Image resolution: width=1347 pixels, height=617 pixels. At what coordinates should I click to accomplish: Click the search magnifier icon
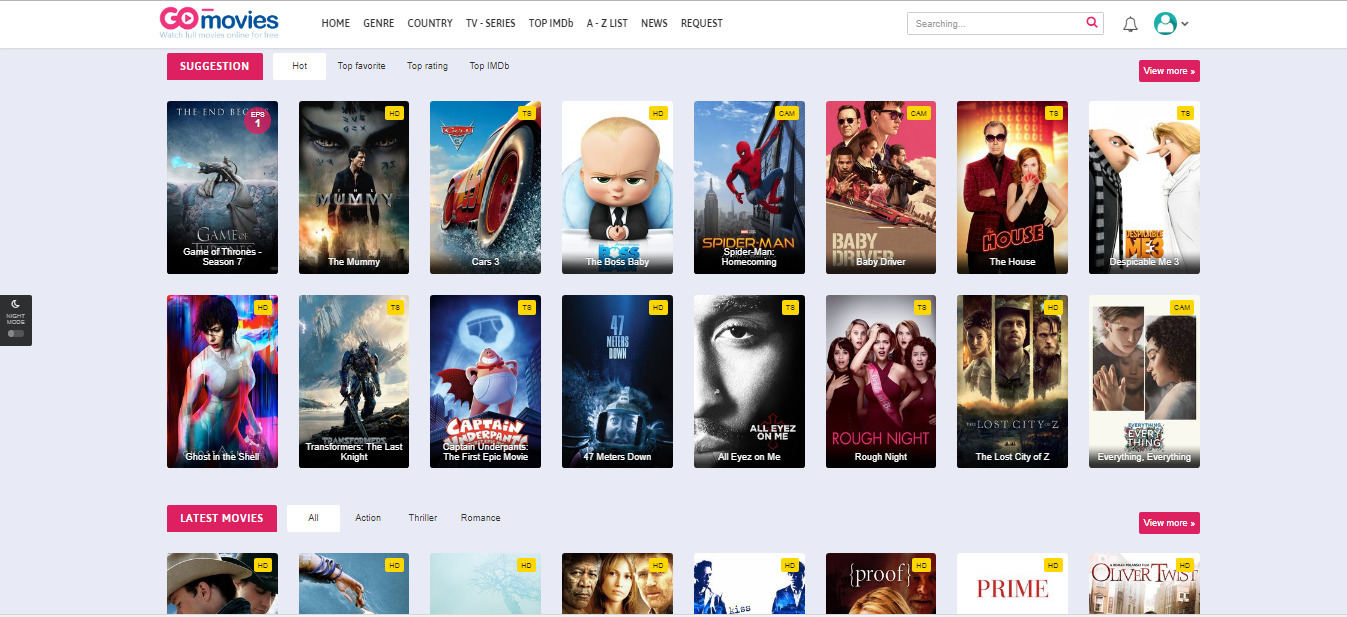pos(1091,22)
